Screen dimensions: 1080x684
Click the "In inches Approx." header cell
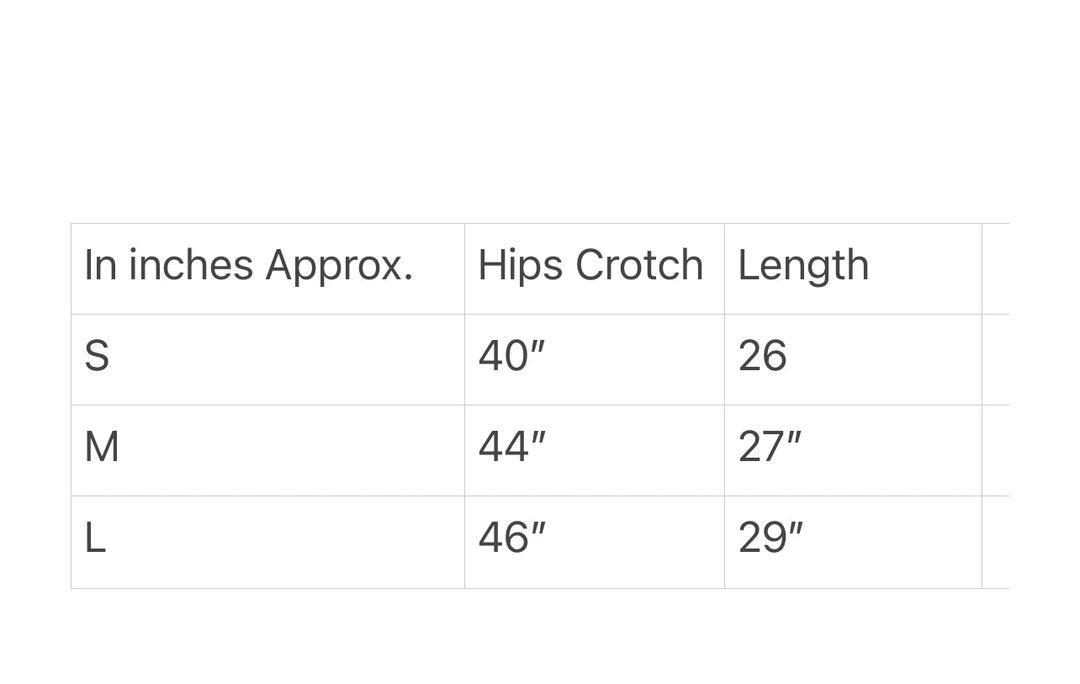coord(249,266)
